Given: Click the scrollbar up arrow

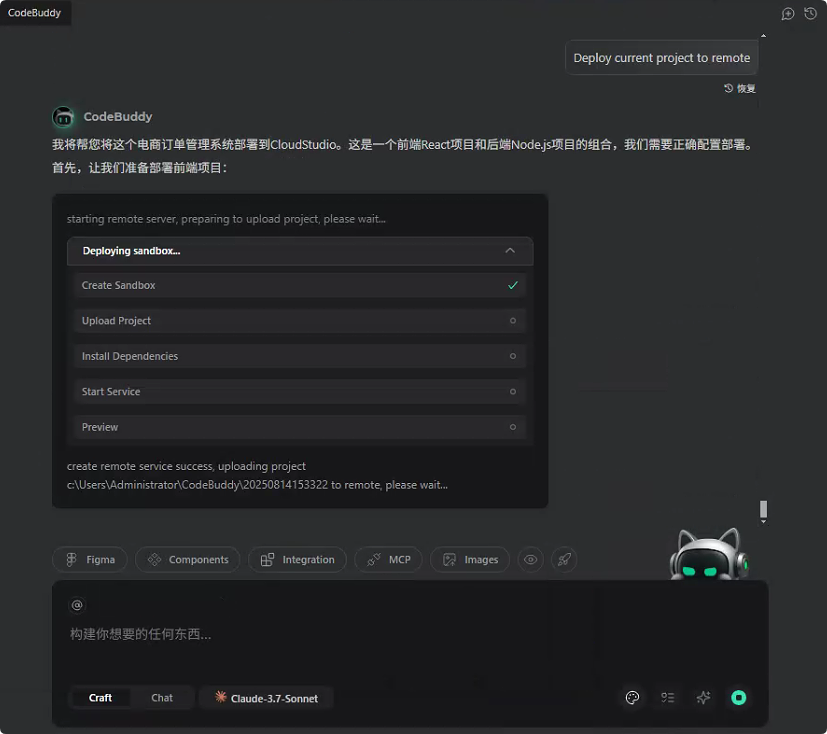Looking at the screenshot, I should pos(763,36).
